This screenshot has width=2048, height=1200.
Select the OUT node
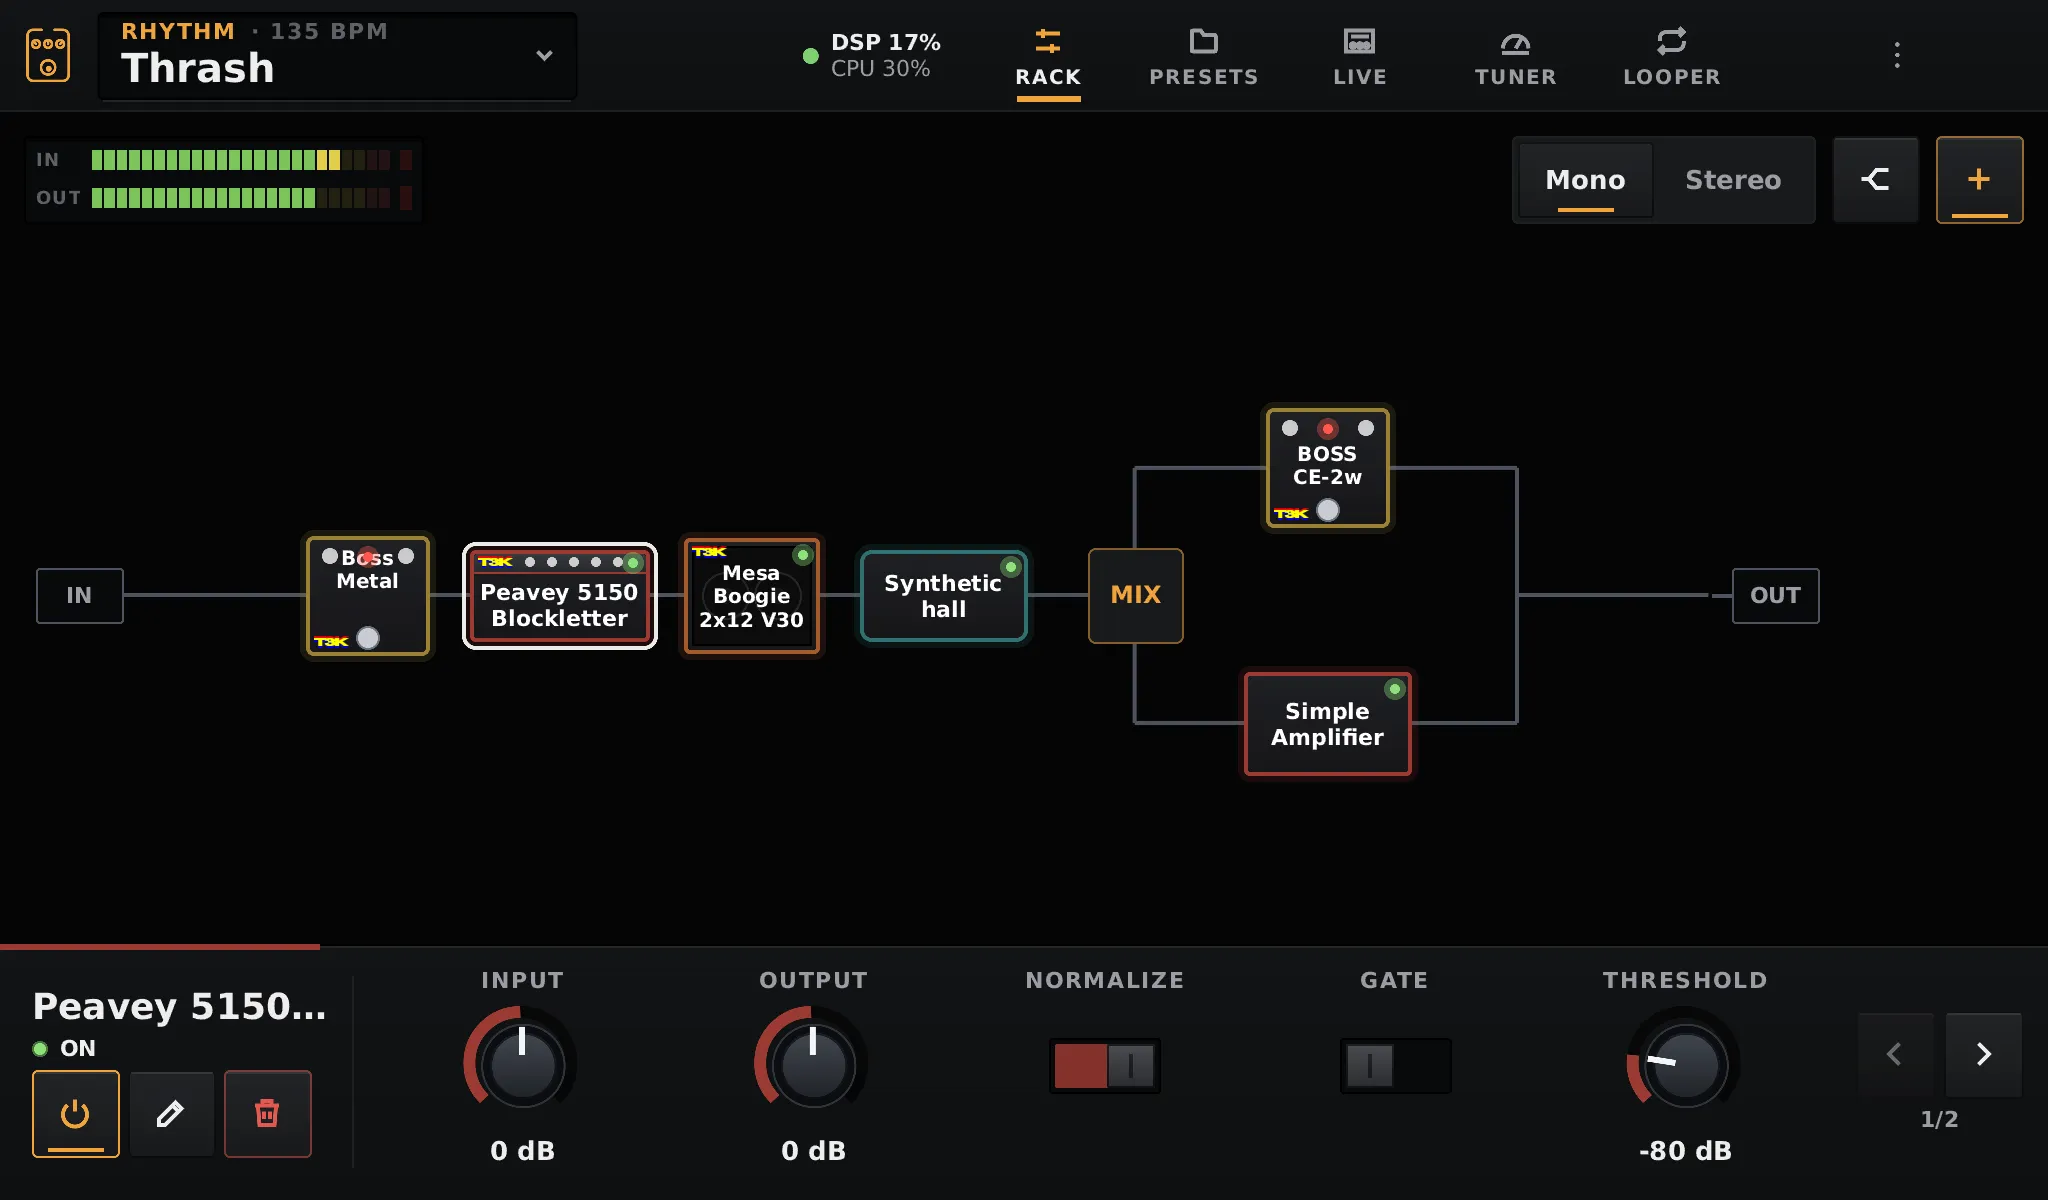[1776, 596]
